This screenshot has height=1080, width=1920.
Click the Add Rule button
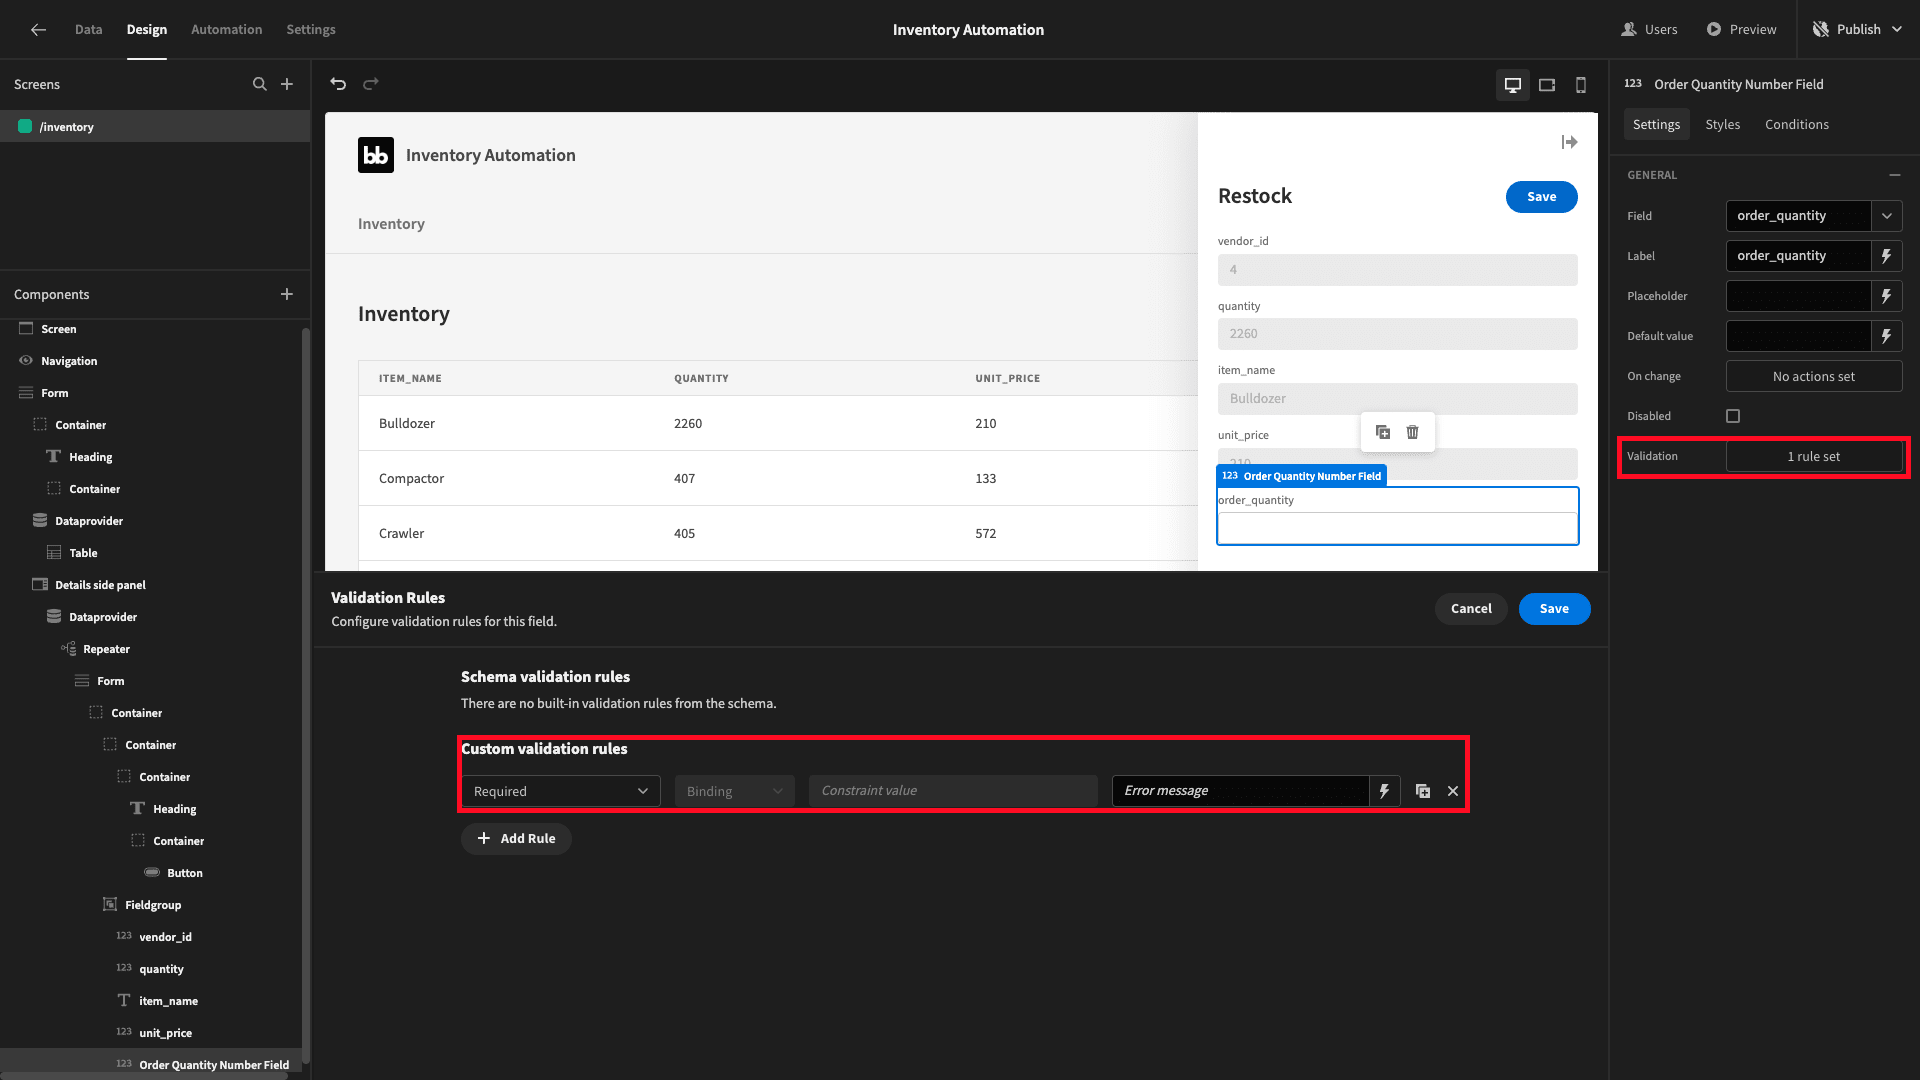pos(516,839)
